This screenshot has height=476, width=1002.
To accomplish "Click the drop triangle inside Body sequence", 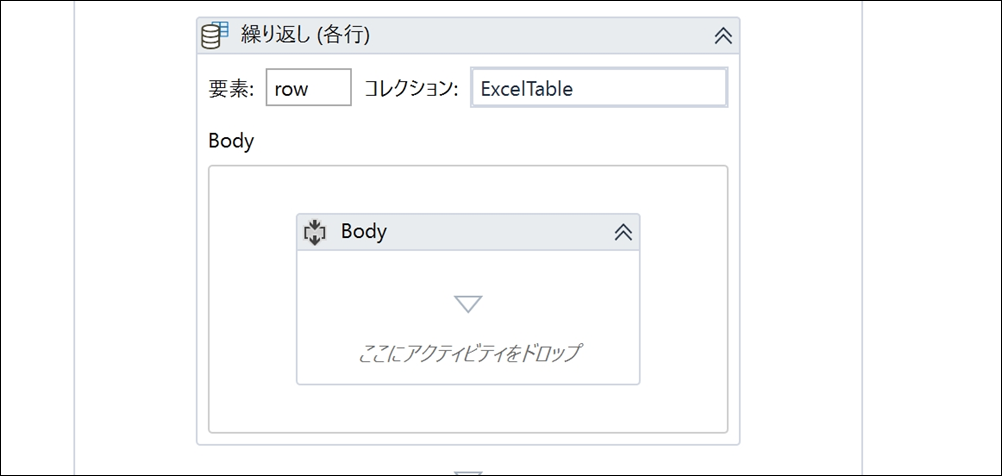I will [x=468, y=304].
